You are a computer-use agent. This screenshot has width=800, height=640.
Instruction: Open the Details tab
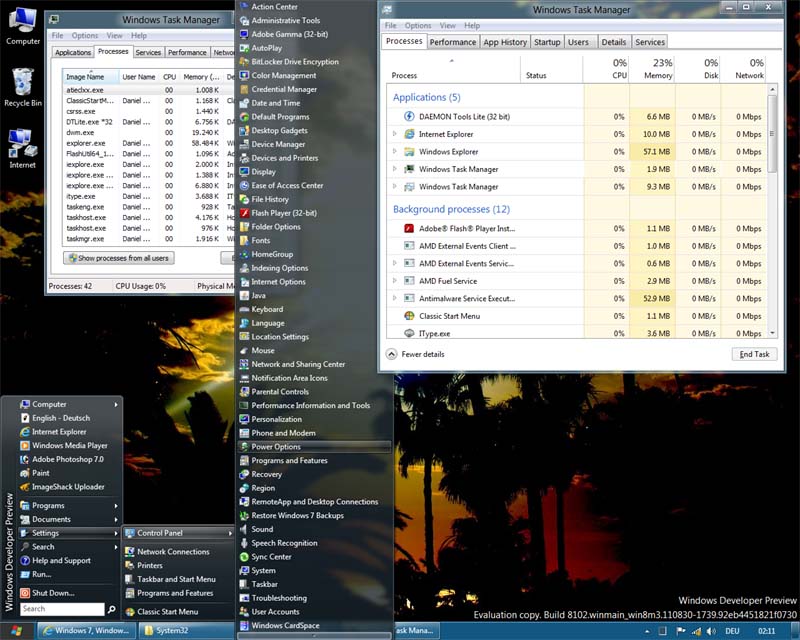click(x=613, y=42)
